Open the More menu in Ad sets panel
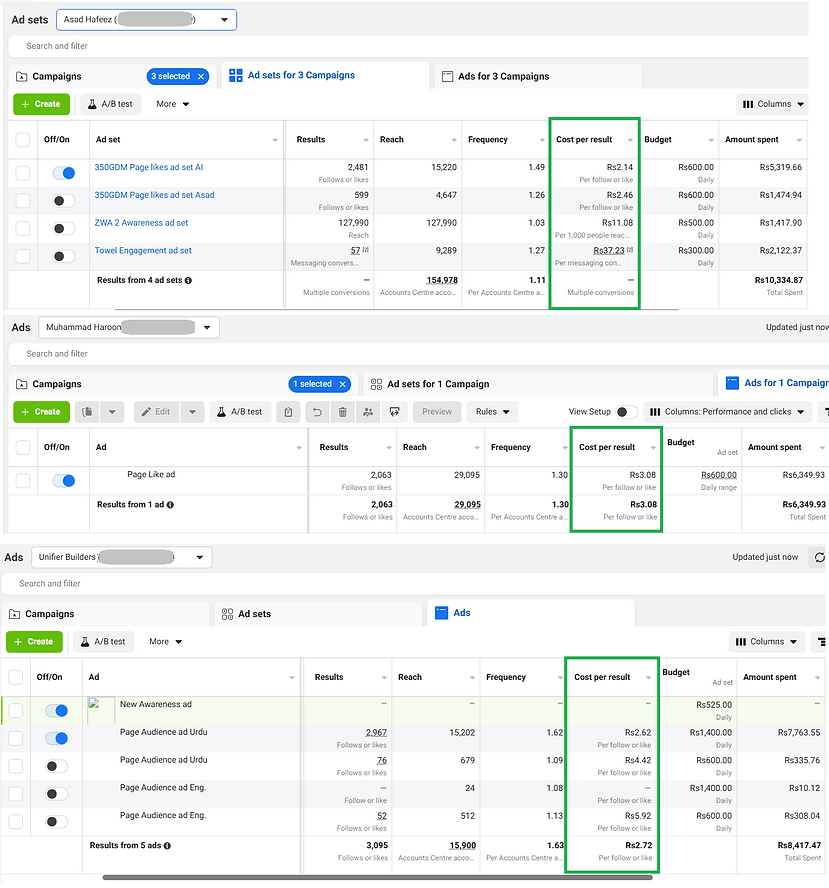The image size is (829, 888). coord(172,104)
